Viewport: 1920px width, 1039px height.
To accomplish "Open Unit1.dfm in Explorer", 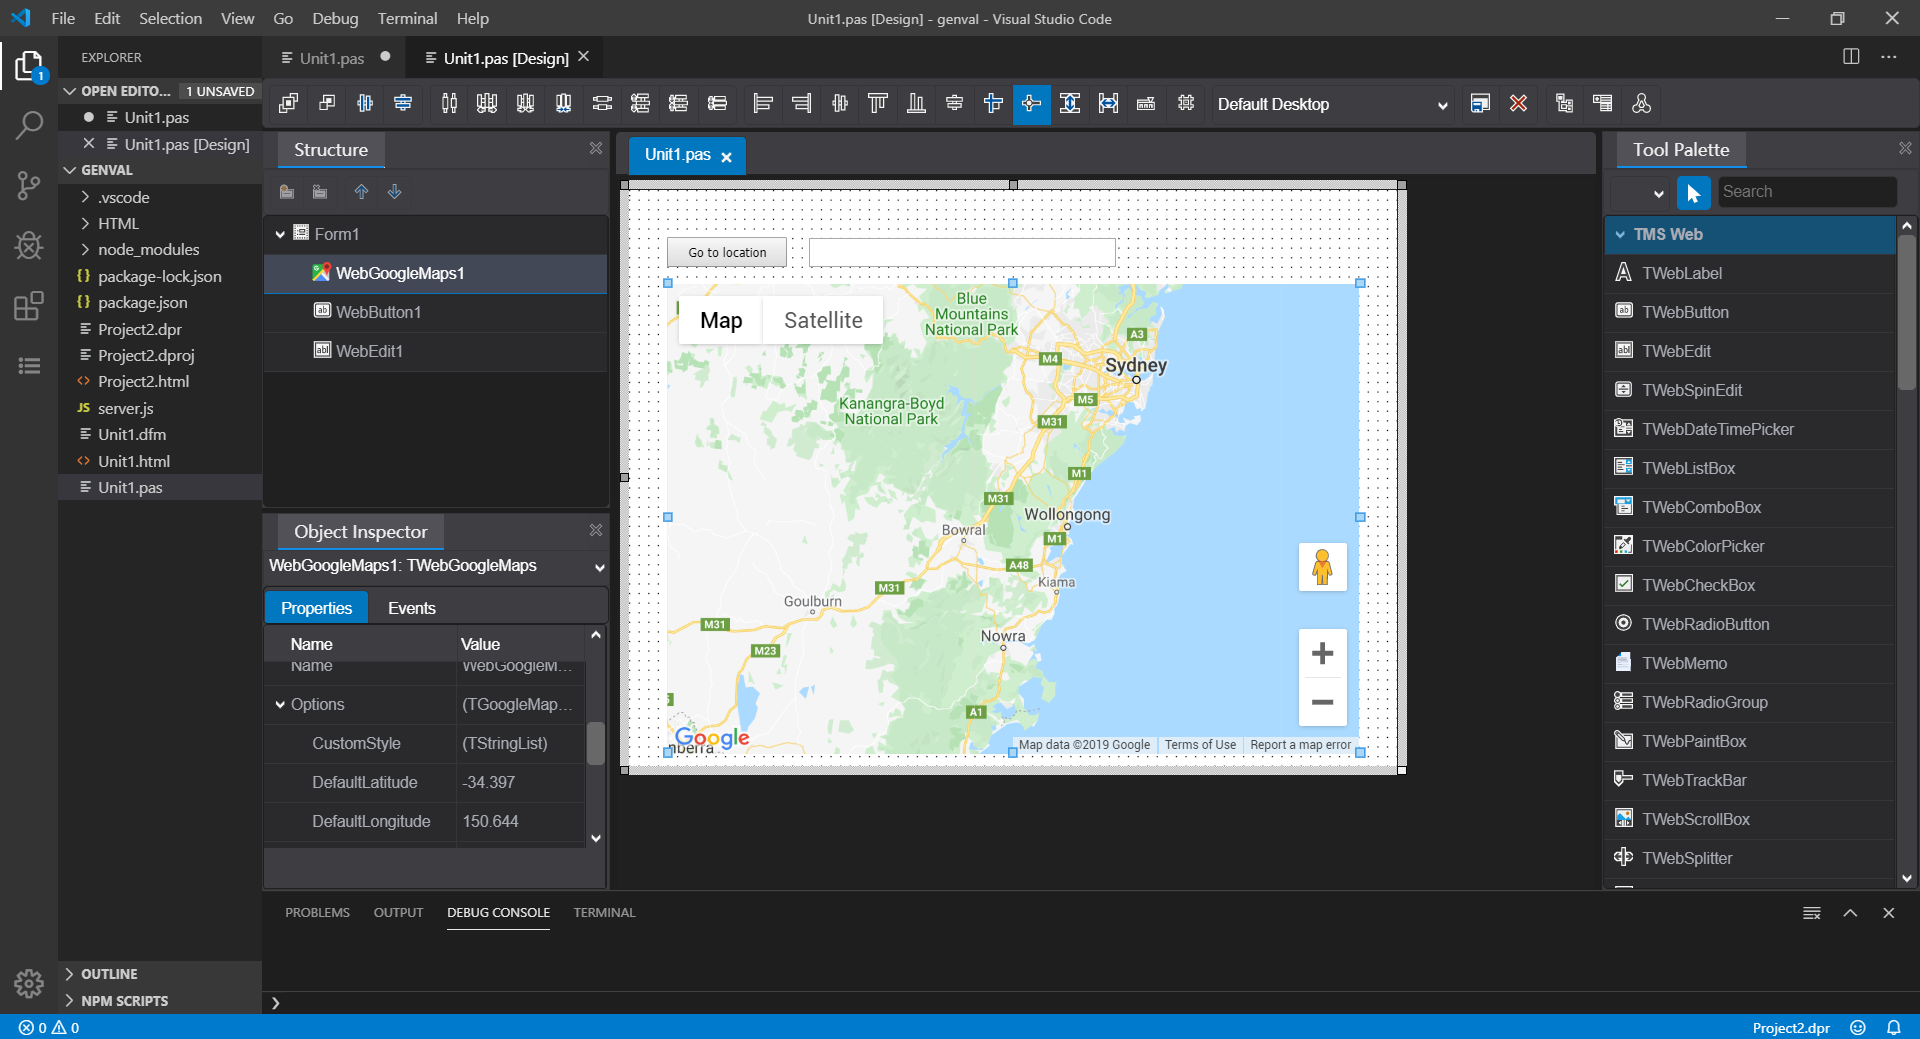I will 132,434.
